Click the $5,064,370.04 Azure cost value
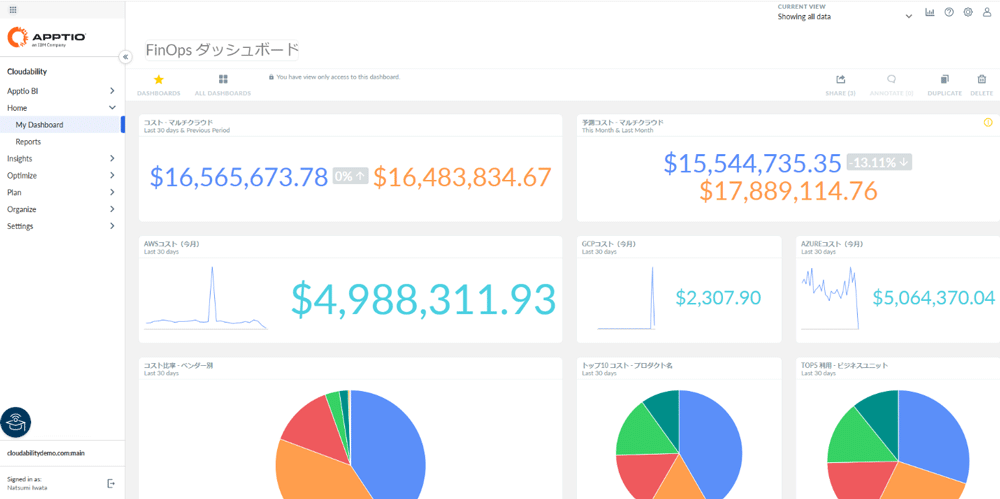1000x499 pixels. pyautogui.click(x=934, y=297)
